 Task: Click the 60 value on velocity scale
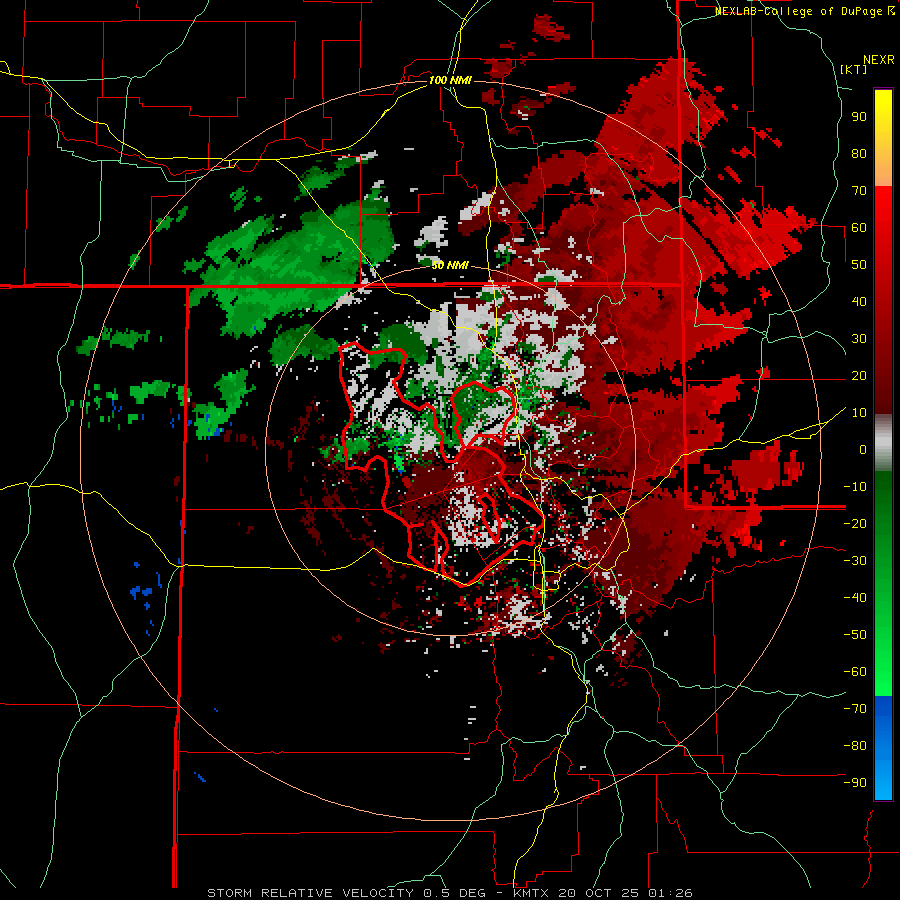pos(859,227)
